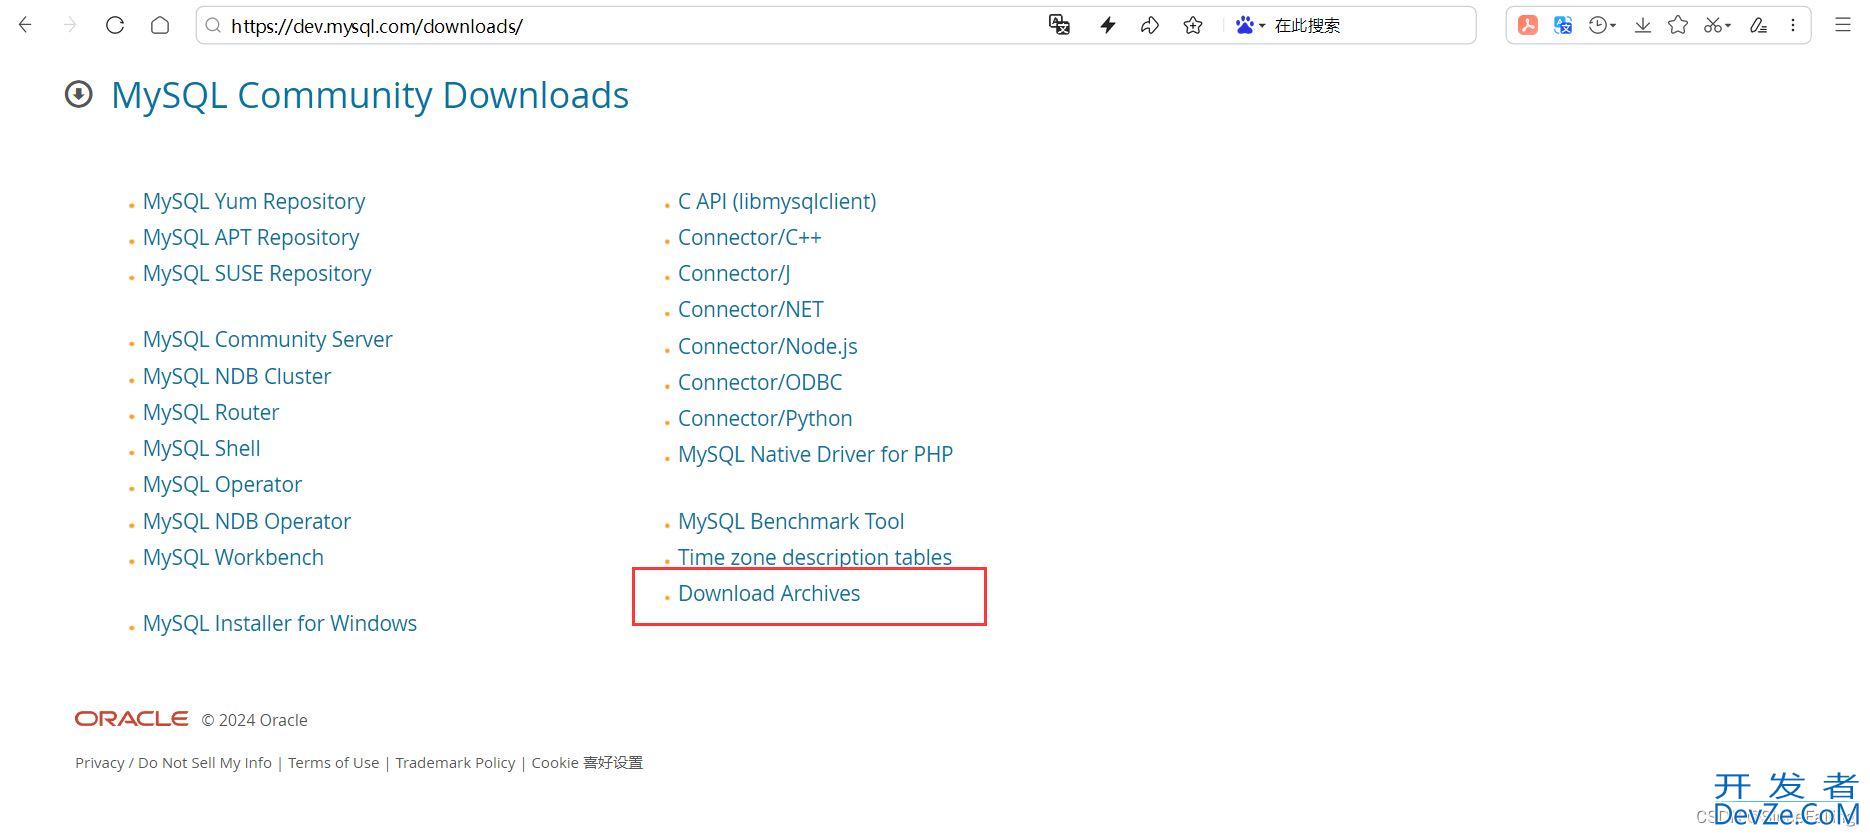Open MySQL Operator link
This screenshot has height=836, width=1870.
[x=222, y=484]
